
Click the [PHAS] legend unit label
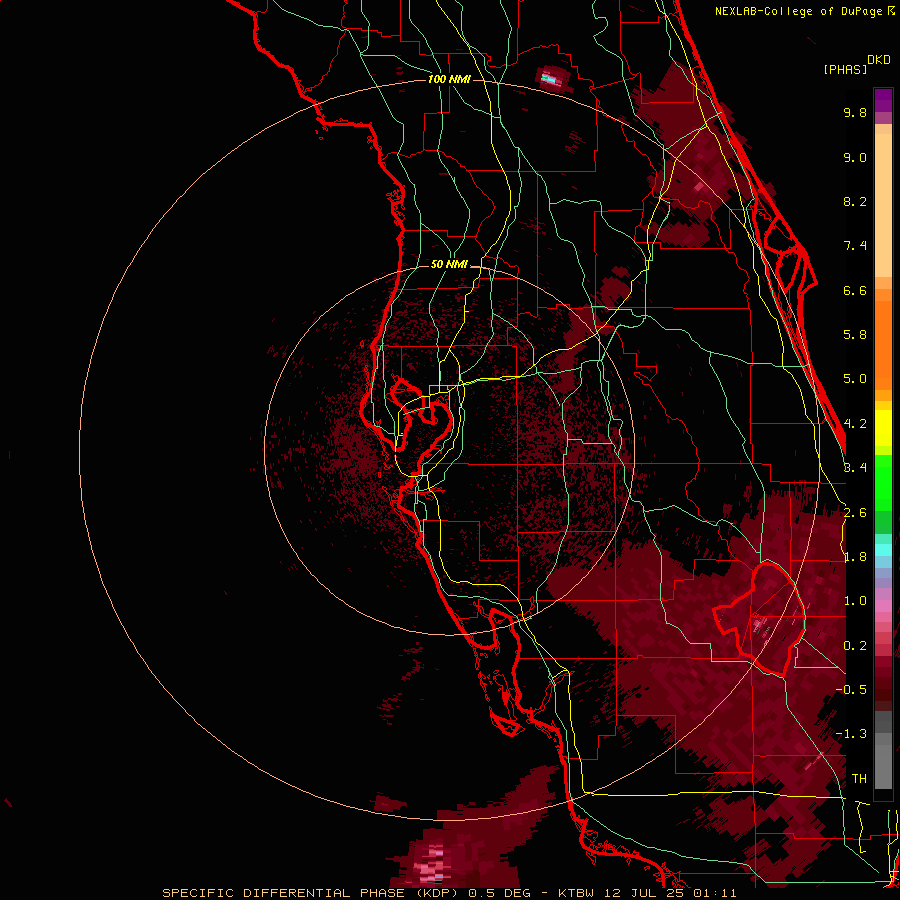click(x=845, y=69)
